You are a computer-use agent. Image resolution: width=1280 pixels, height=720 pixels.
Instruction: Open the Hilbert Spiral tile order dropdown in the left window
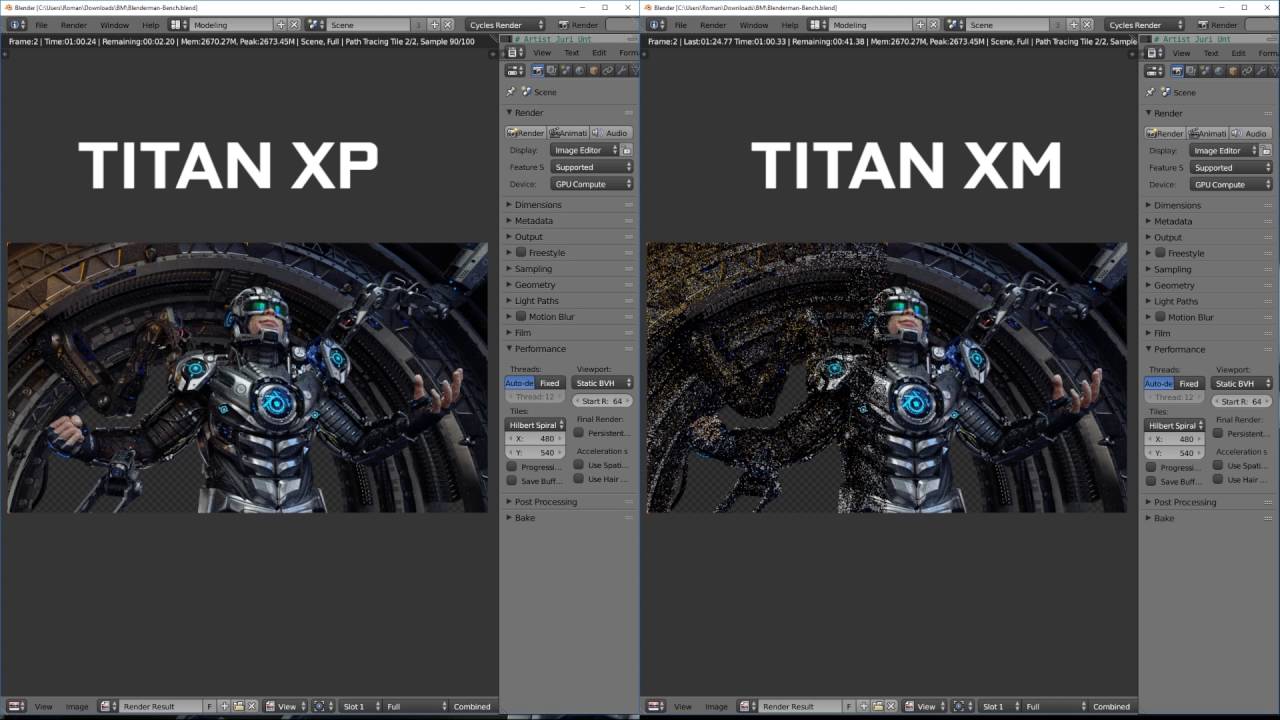(x=535, y=425)
